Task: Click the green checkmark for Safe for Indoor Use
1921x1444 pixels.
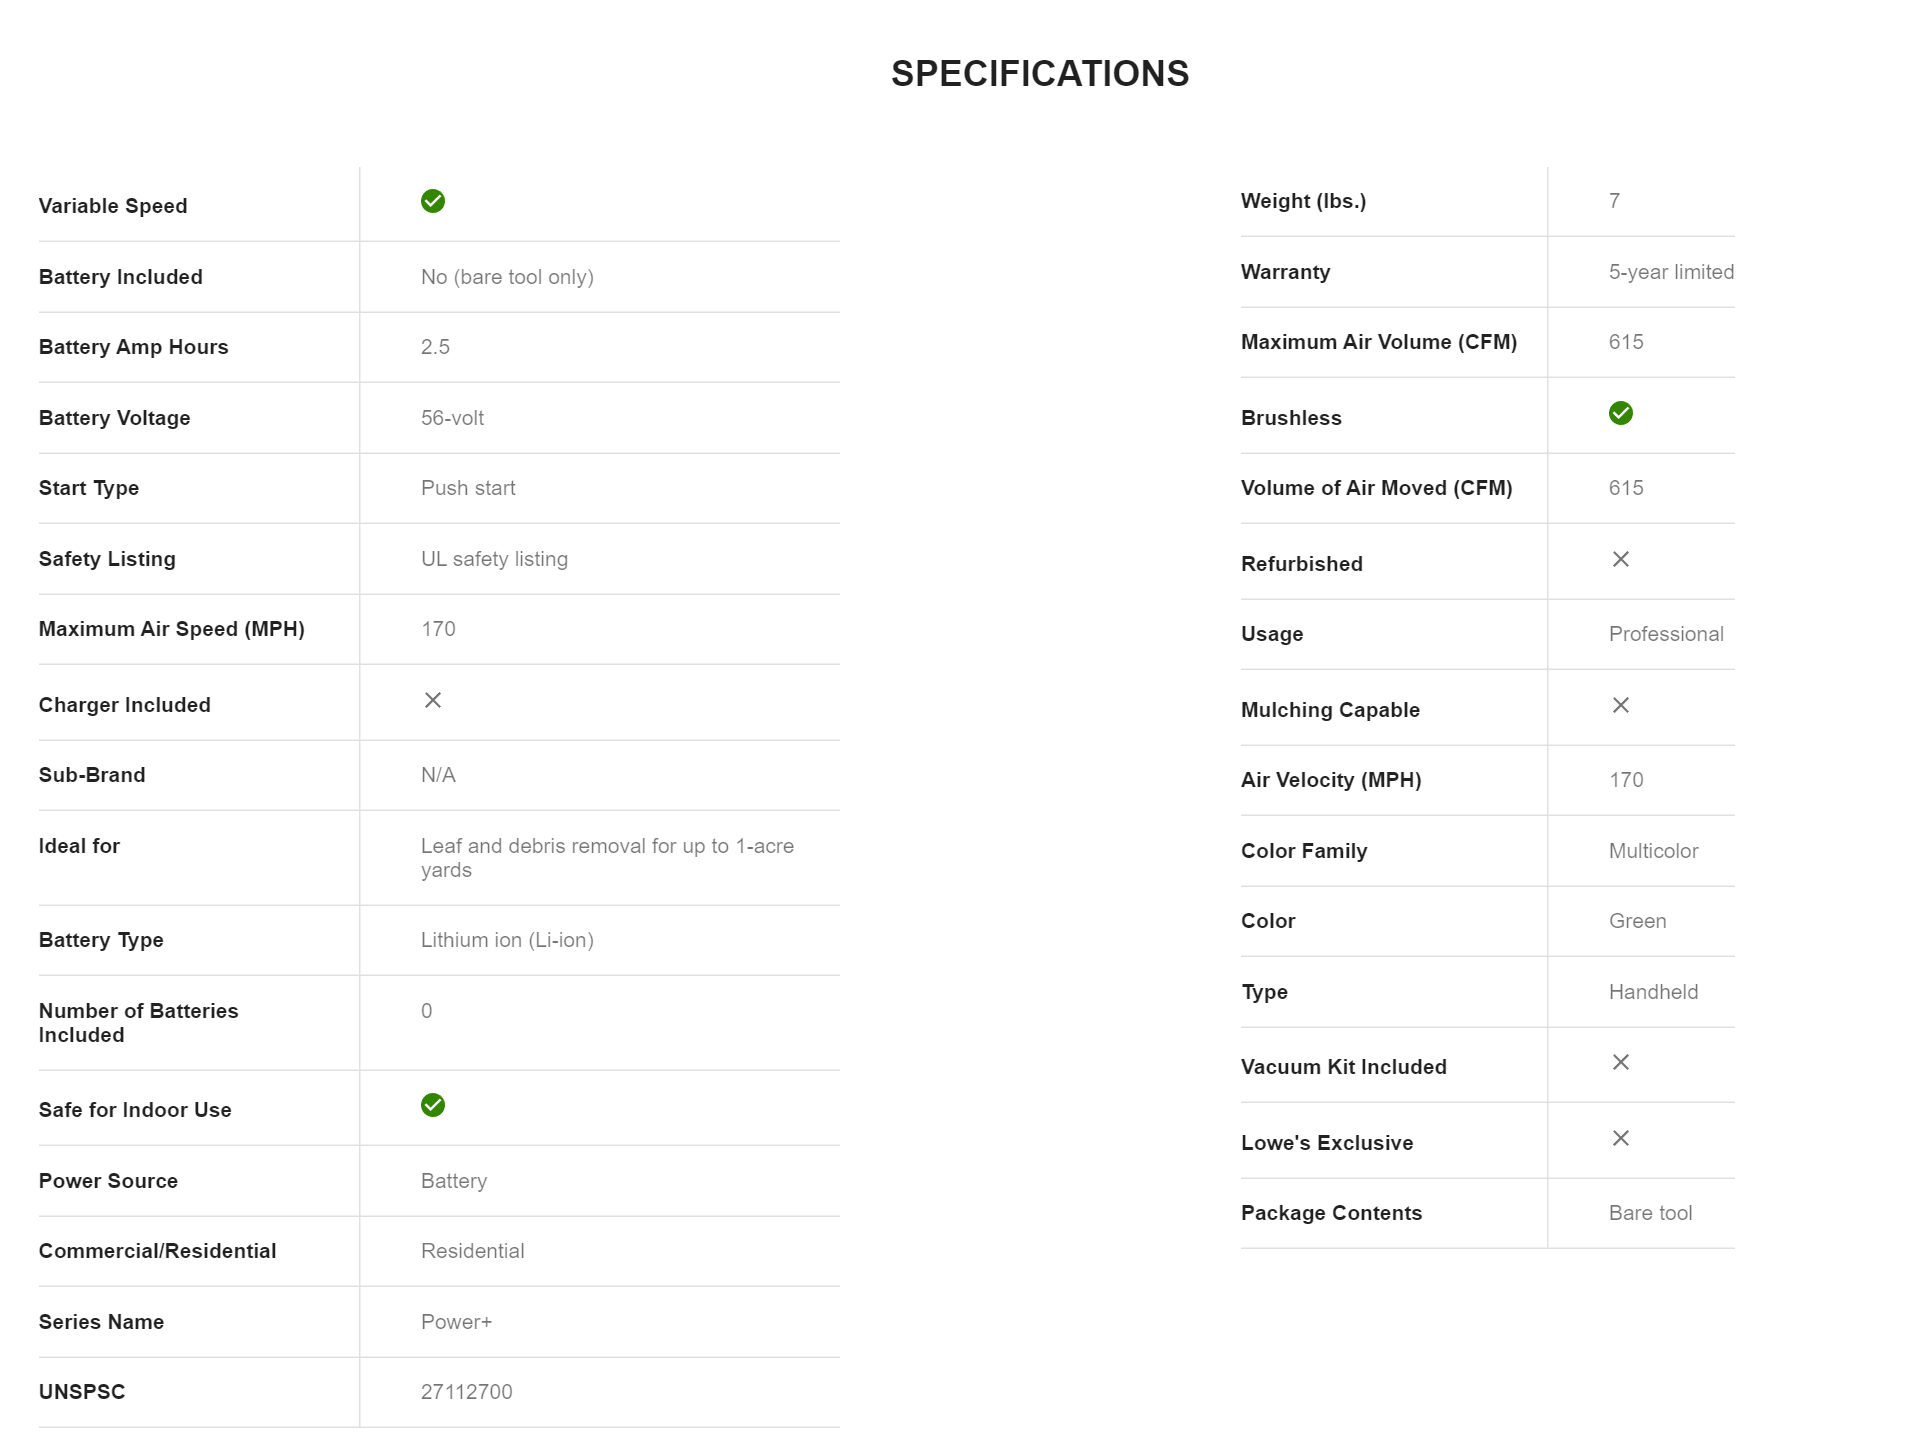Action: (x=433, y=1105)
